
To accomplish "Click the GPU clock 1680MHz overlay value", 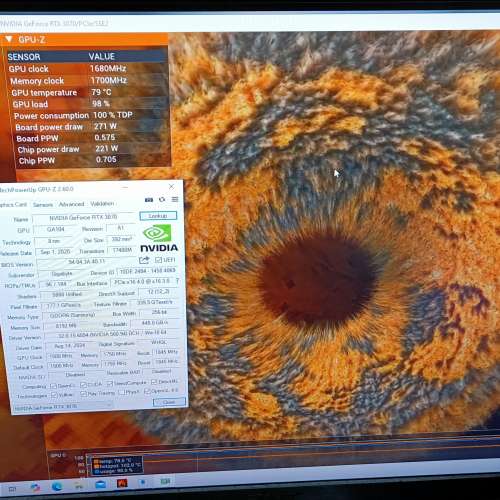I will [108, 68].
